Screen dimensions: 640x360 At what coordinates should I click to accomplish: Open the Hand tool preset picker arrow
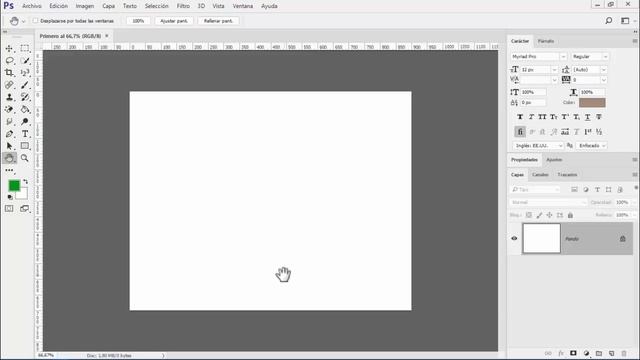click(x=23, y=21)
